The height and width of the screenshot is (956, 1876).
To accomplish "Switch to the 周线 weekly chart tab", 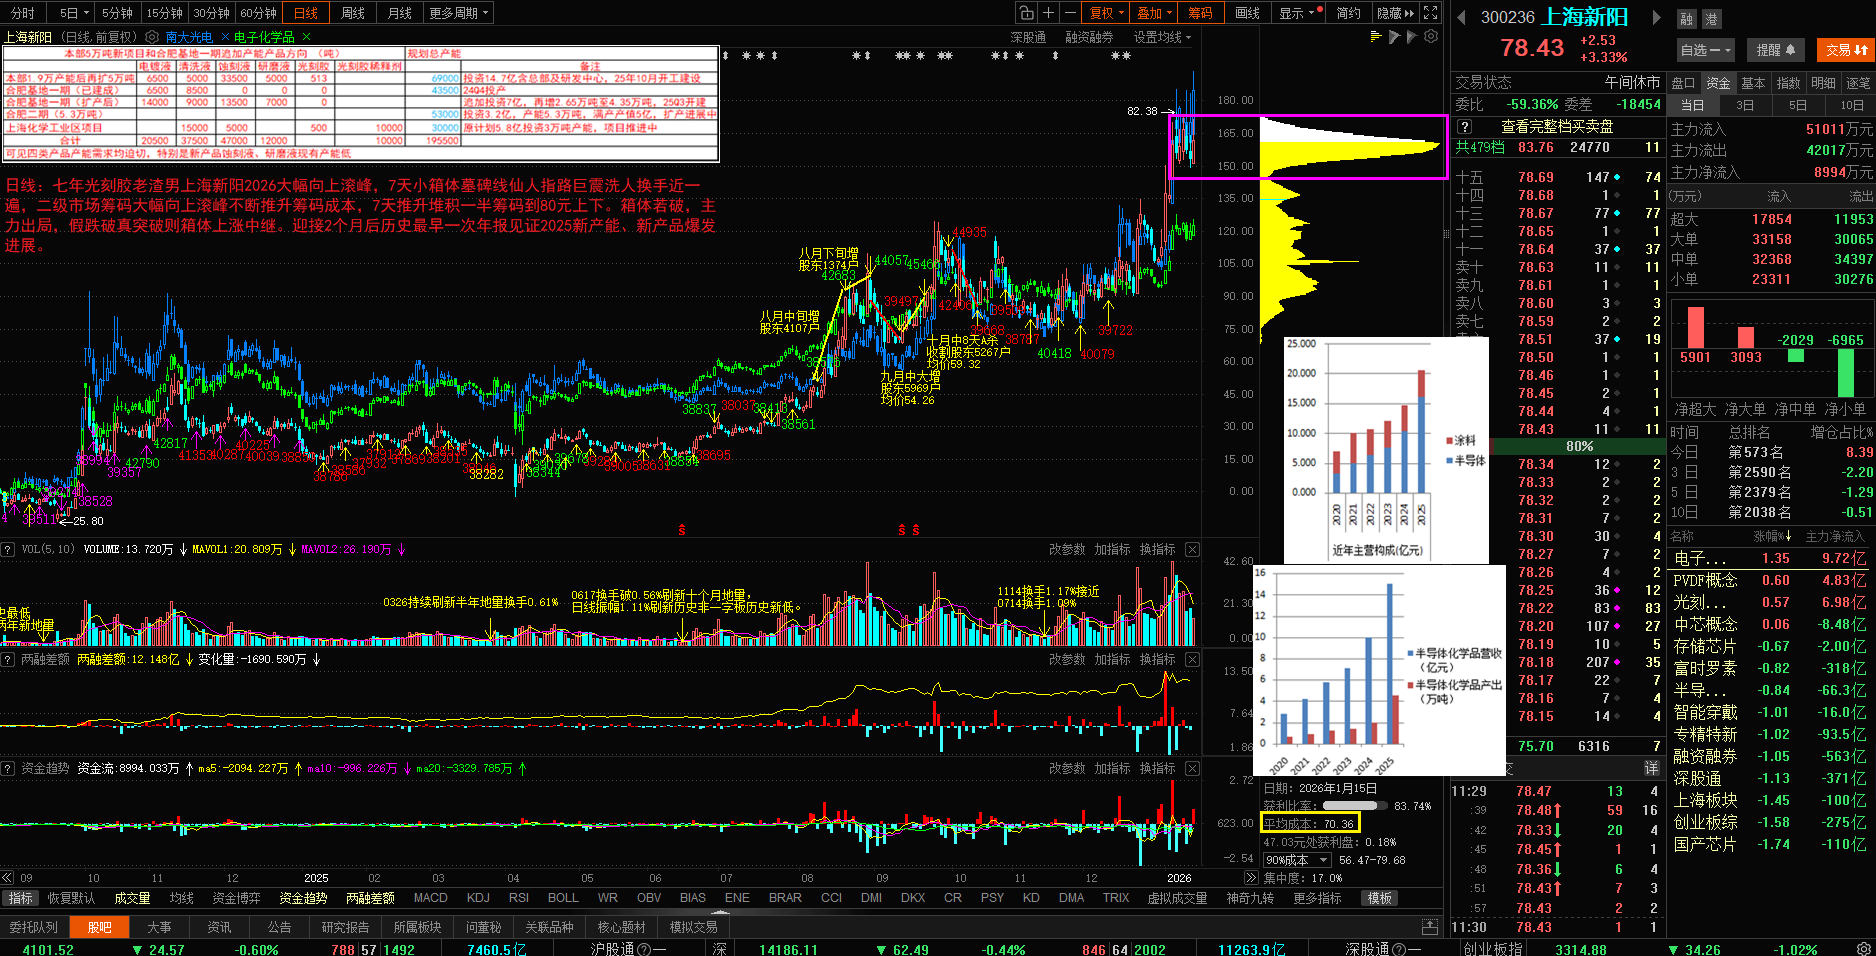I will coord(353,13).
